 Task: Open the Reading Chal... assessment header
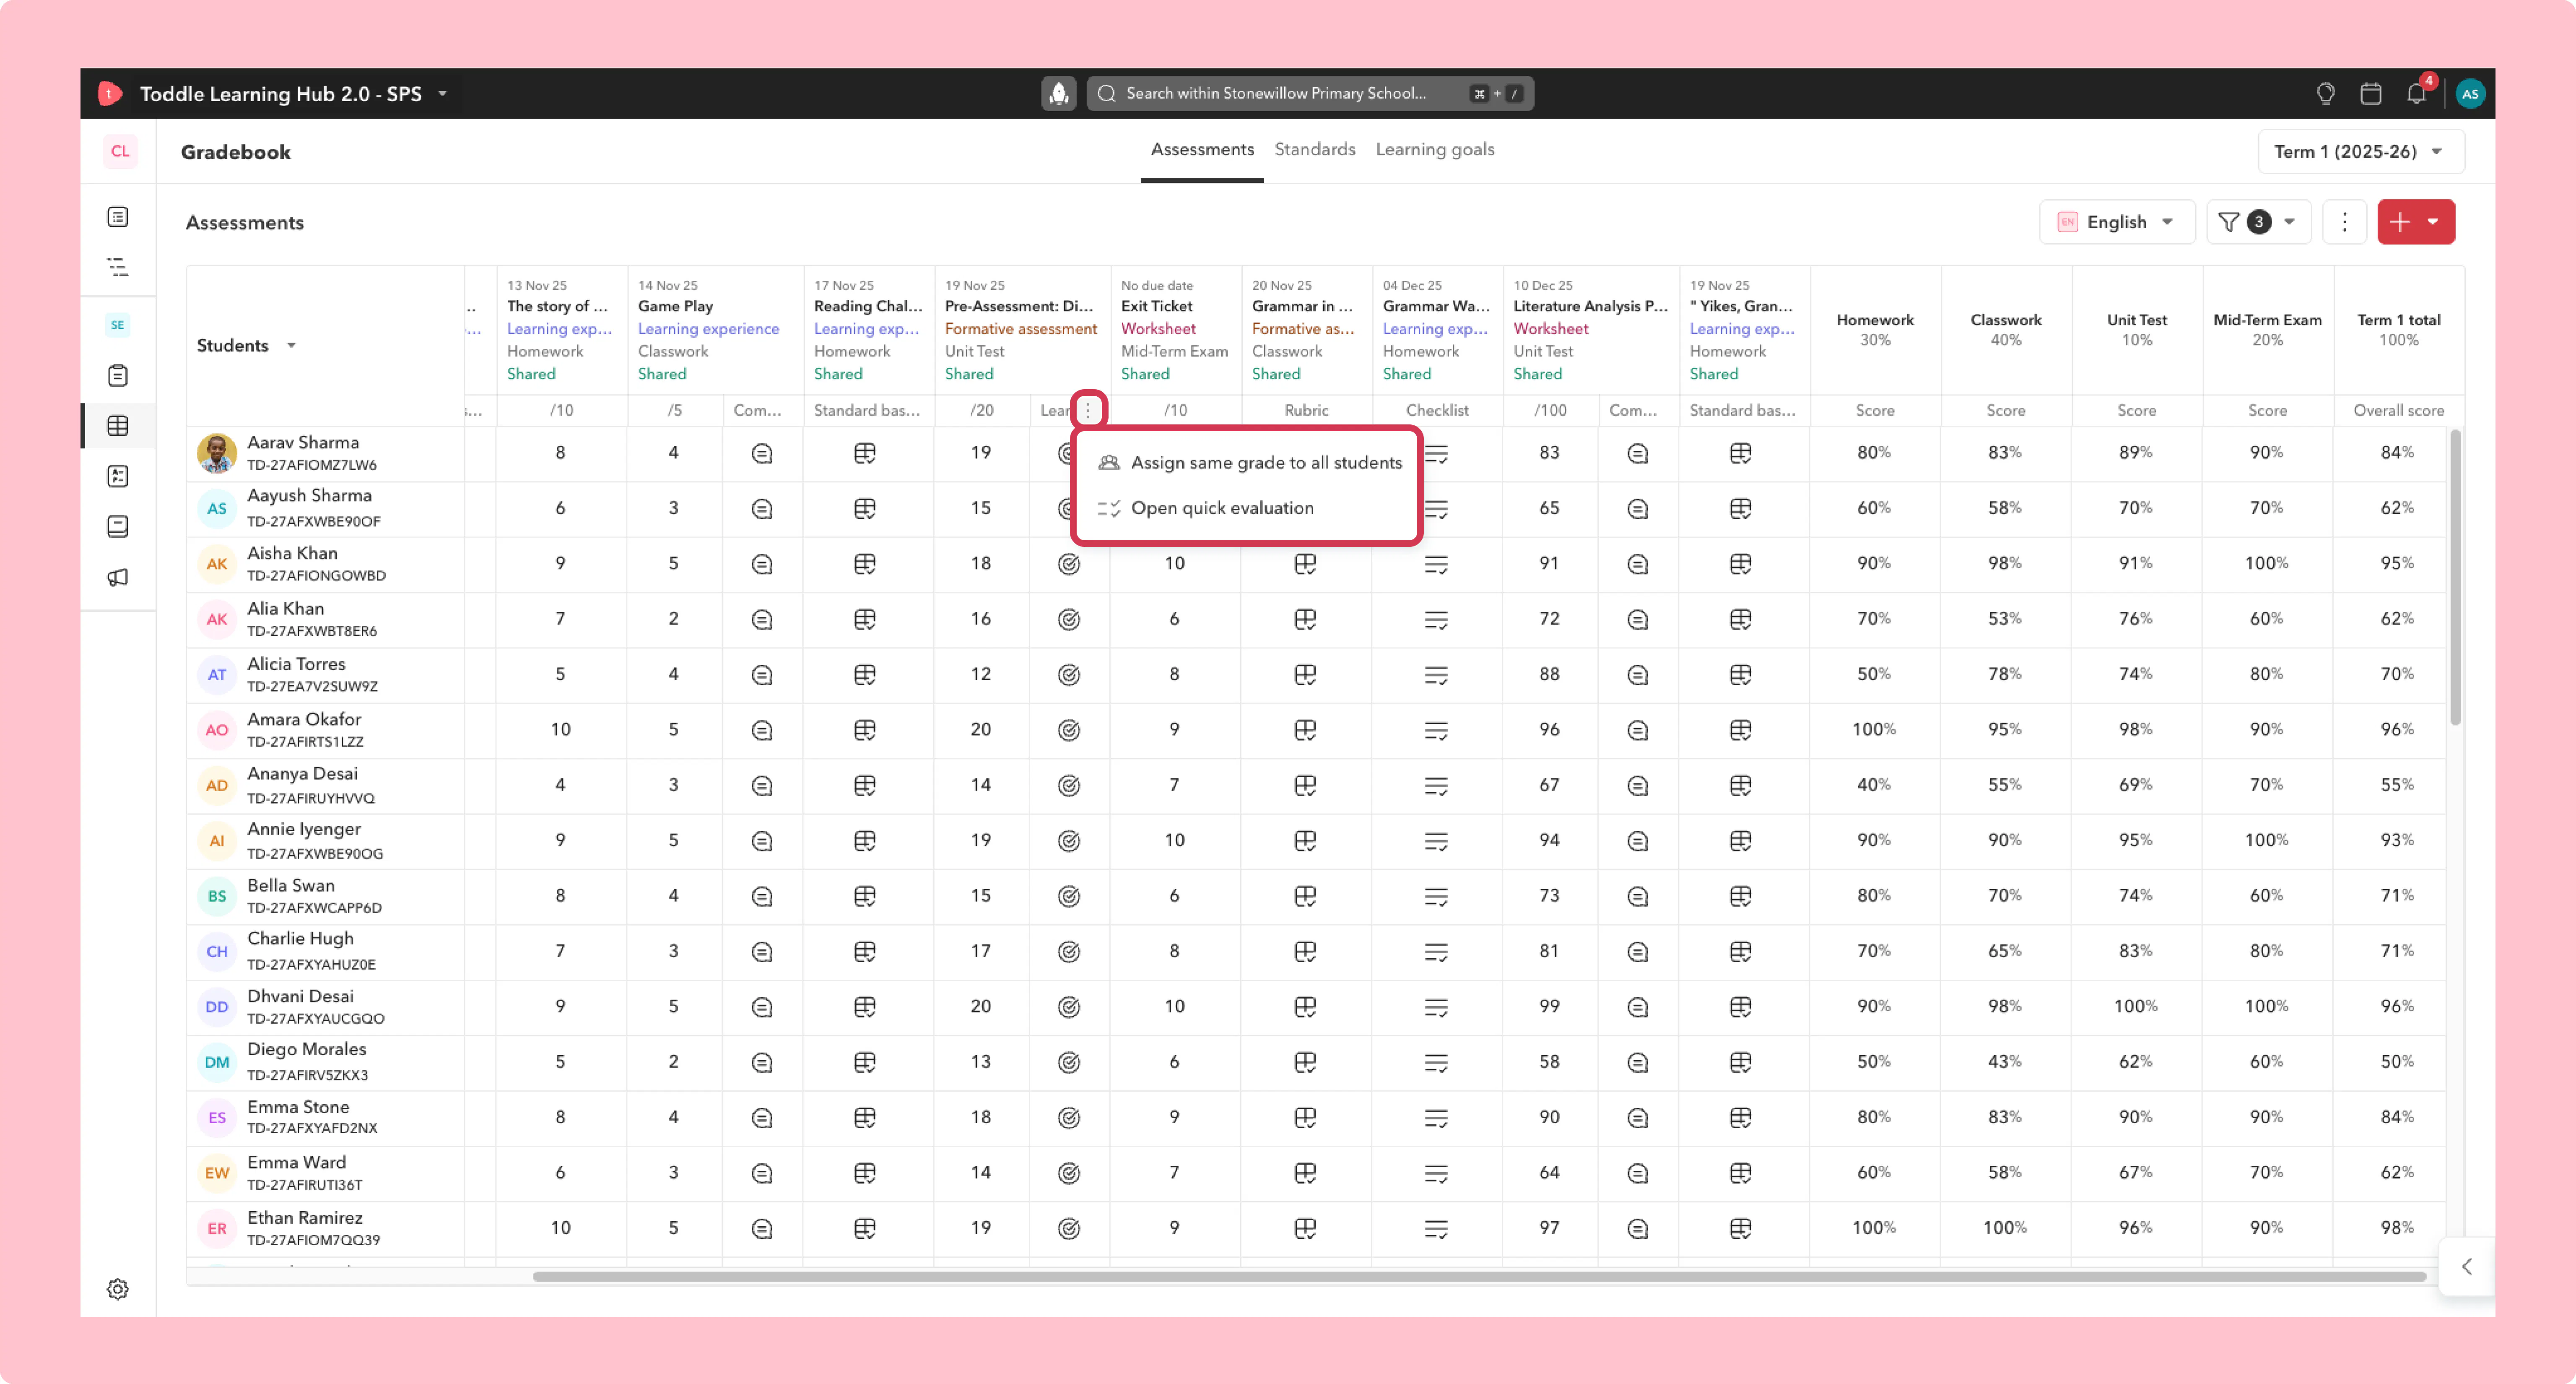coord(867,306)
